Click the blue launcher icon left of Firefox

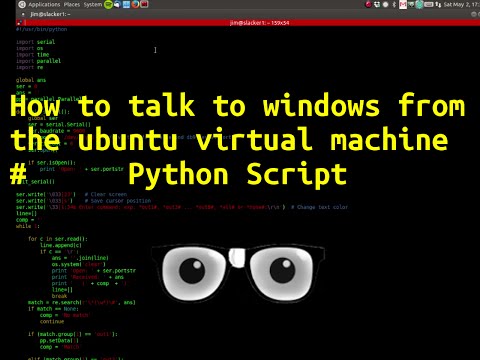[x=126, y=4]
